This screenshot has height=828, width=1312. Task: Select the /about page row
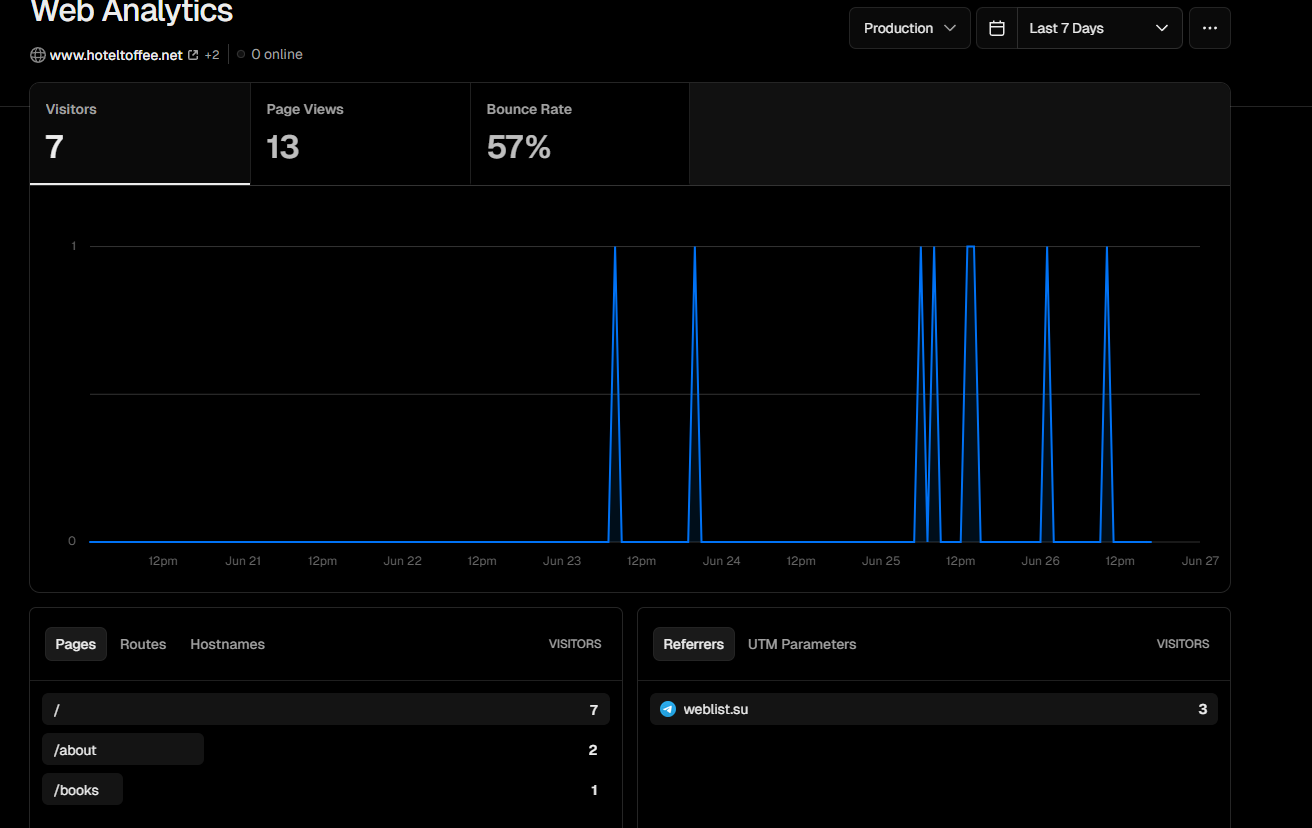coord(326,749)
